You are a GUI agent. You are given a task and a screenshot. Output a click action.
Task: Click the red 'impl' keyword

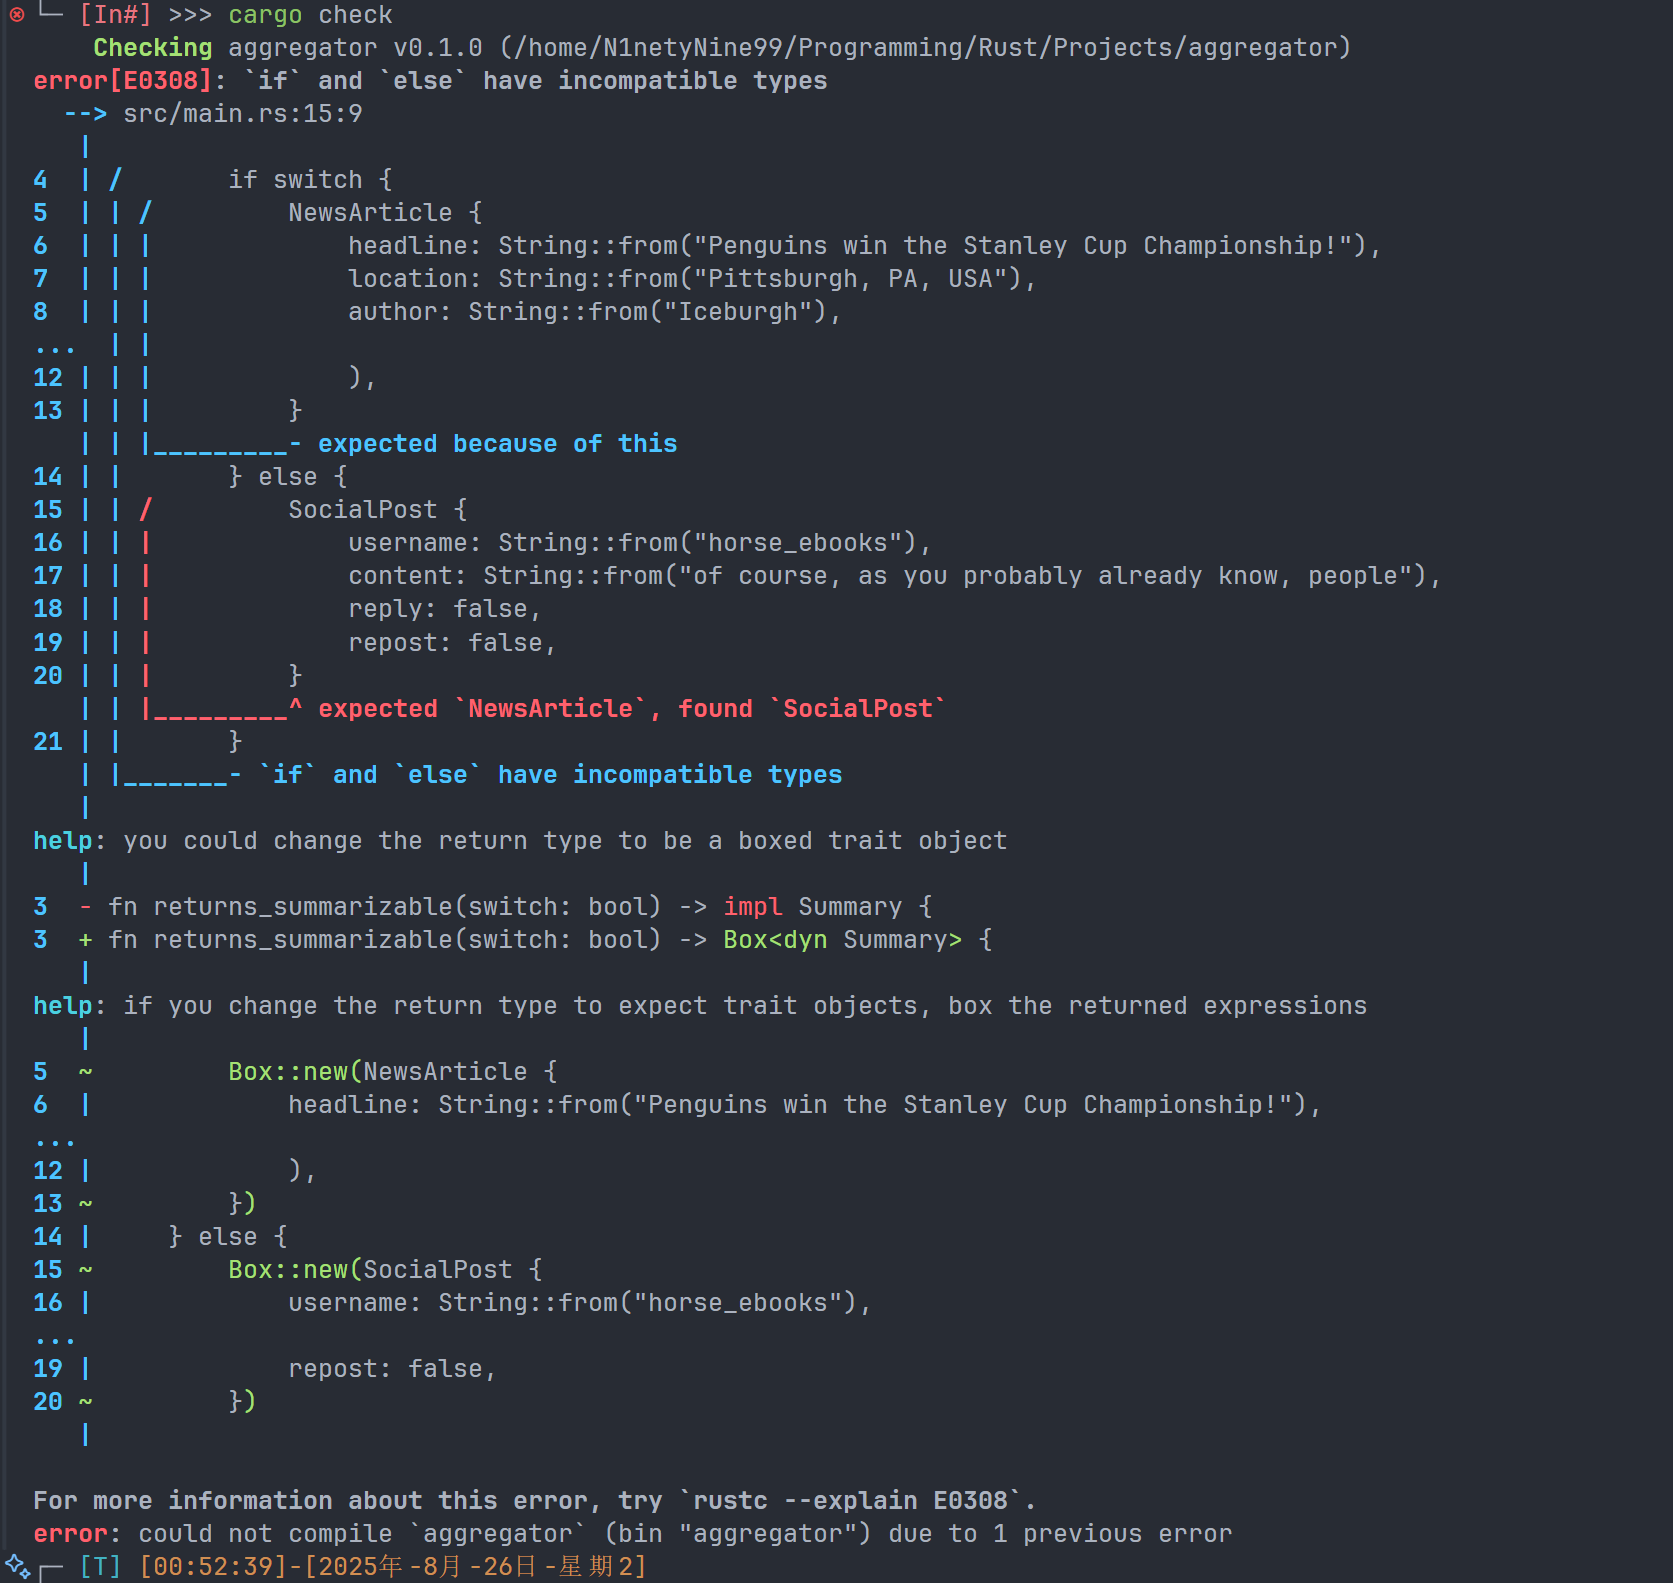pyautogui.click(x=752, y=907)
